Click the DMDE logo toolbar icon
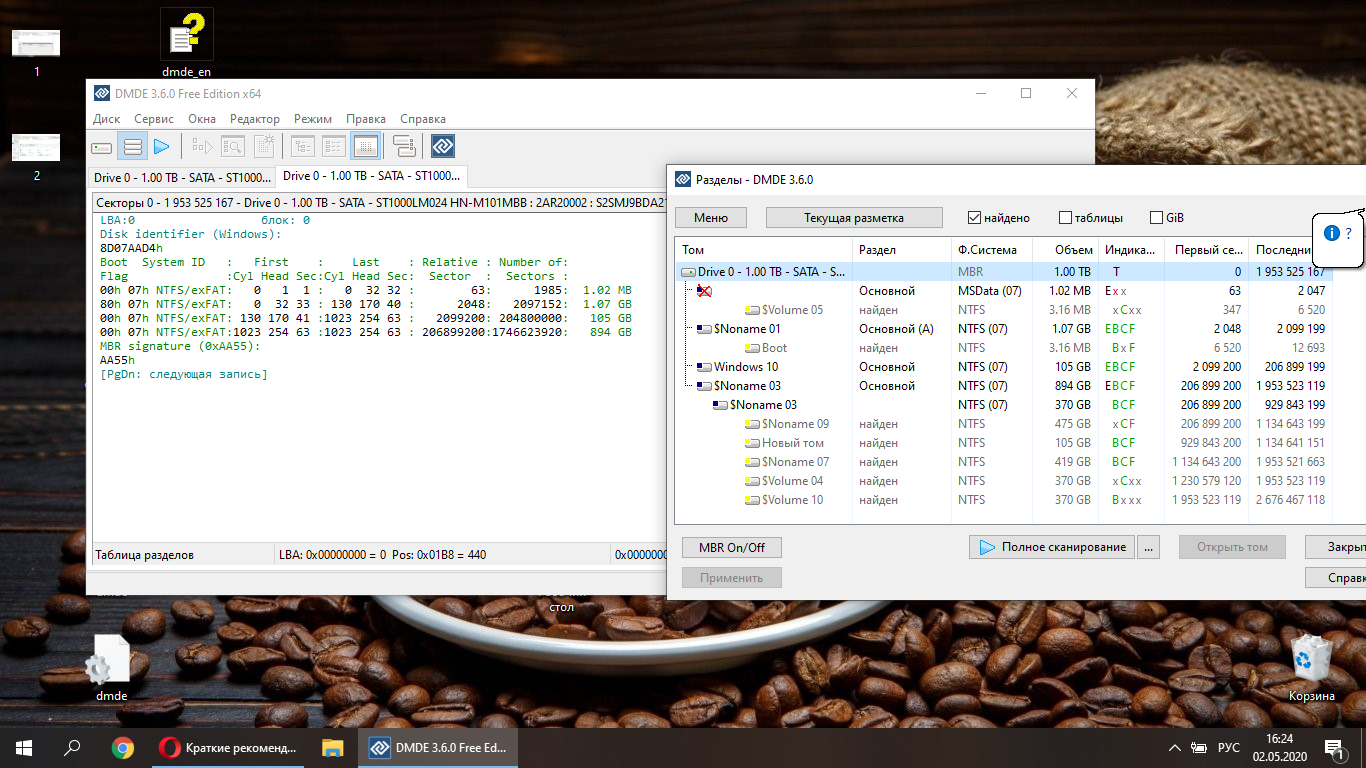The image size is (1366, 768). [x=443, y=147]
